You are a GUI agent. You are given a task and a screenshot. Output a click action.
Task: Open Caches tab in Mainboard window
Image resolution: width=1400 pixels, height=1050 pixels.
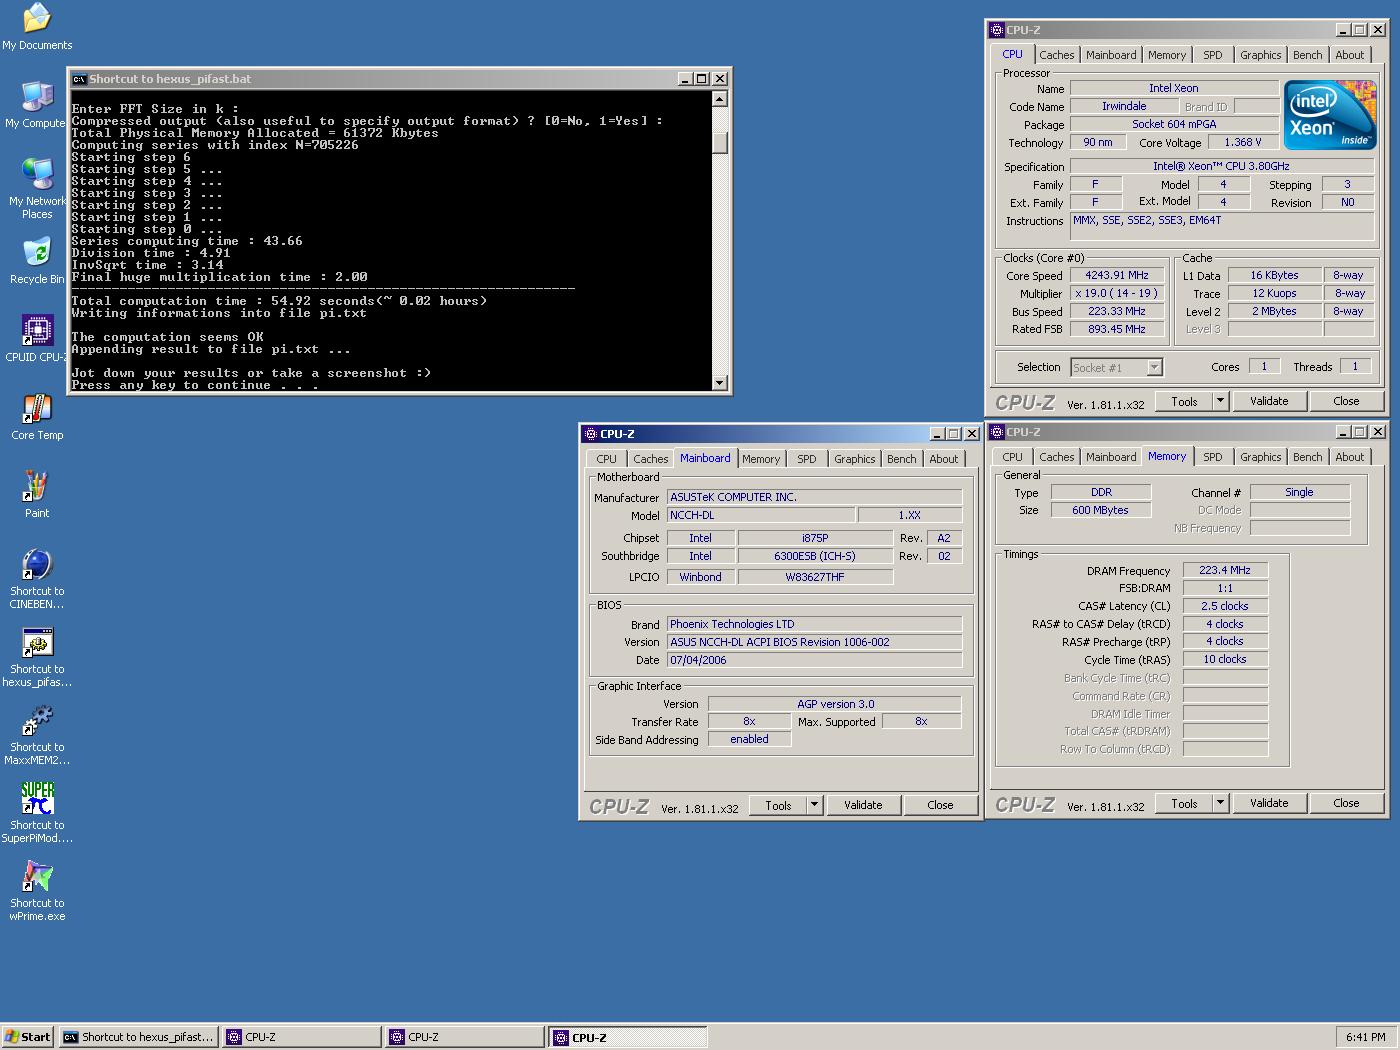tap(650, 459)
